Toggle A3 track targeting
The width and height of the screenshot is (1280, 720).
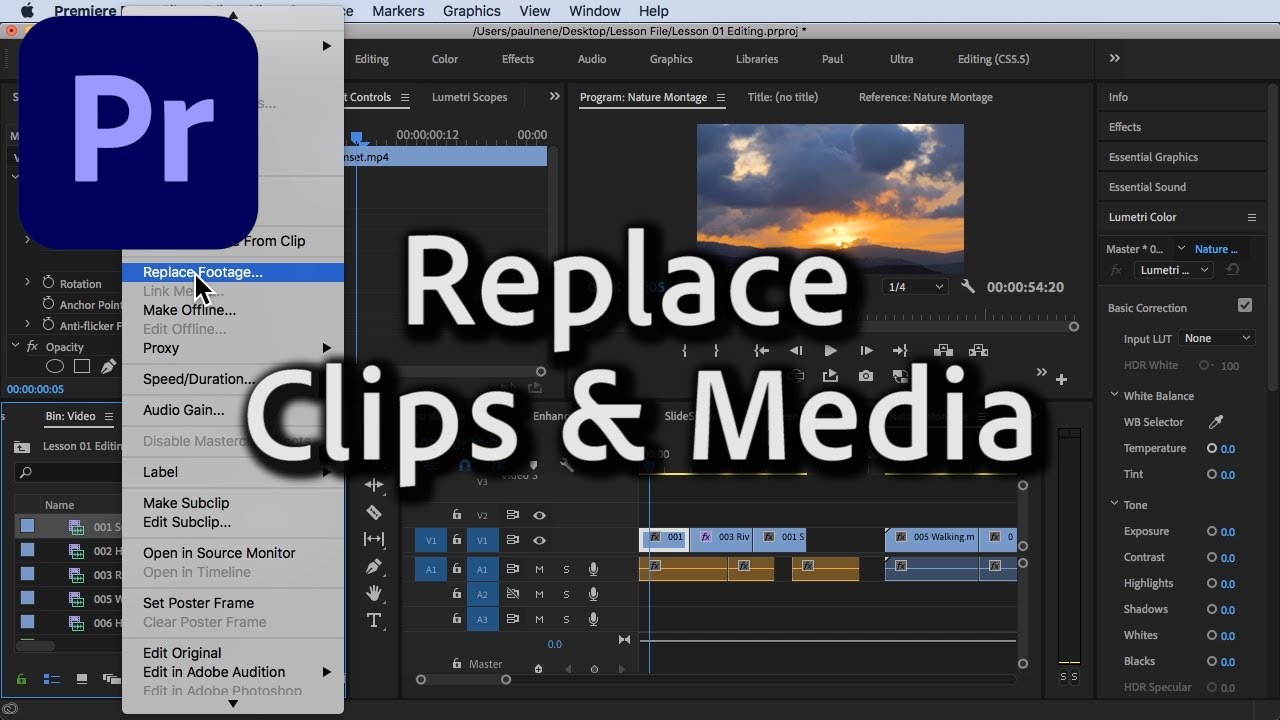pos(481,620)
